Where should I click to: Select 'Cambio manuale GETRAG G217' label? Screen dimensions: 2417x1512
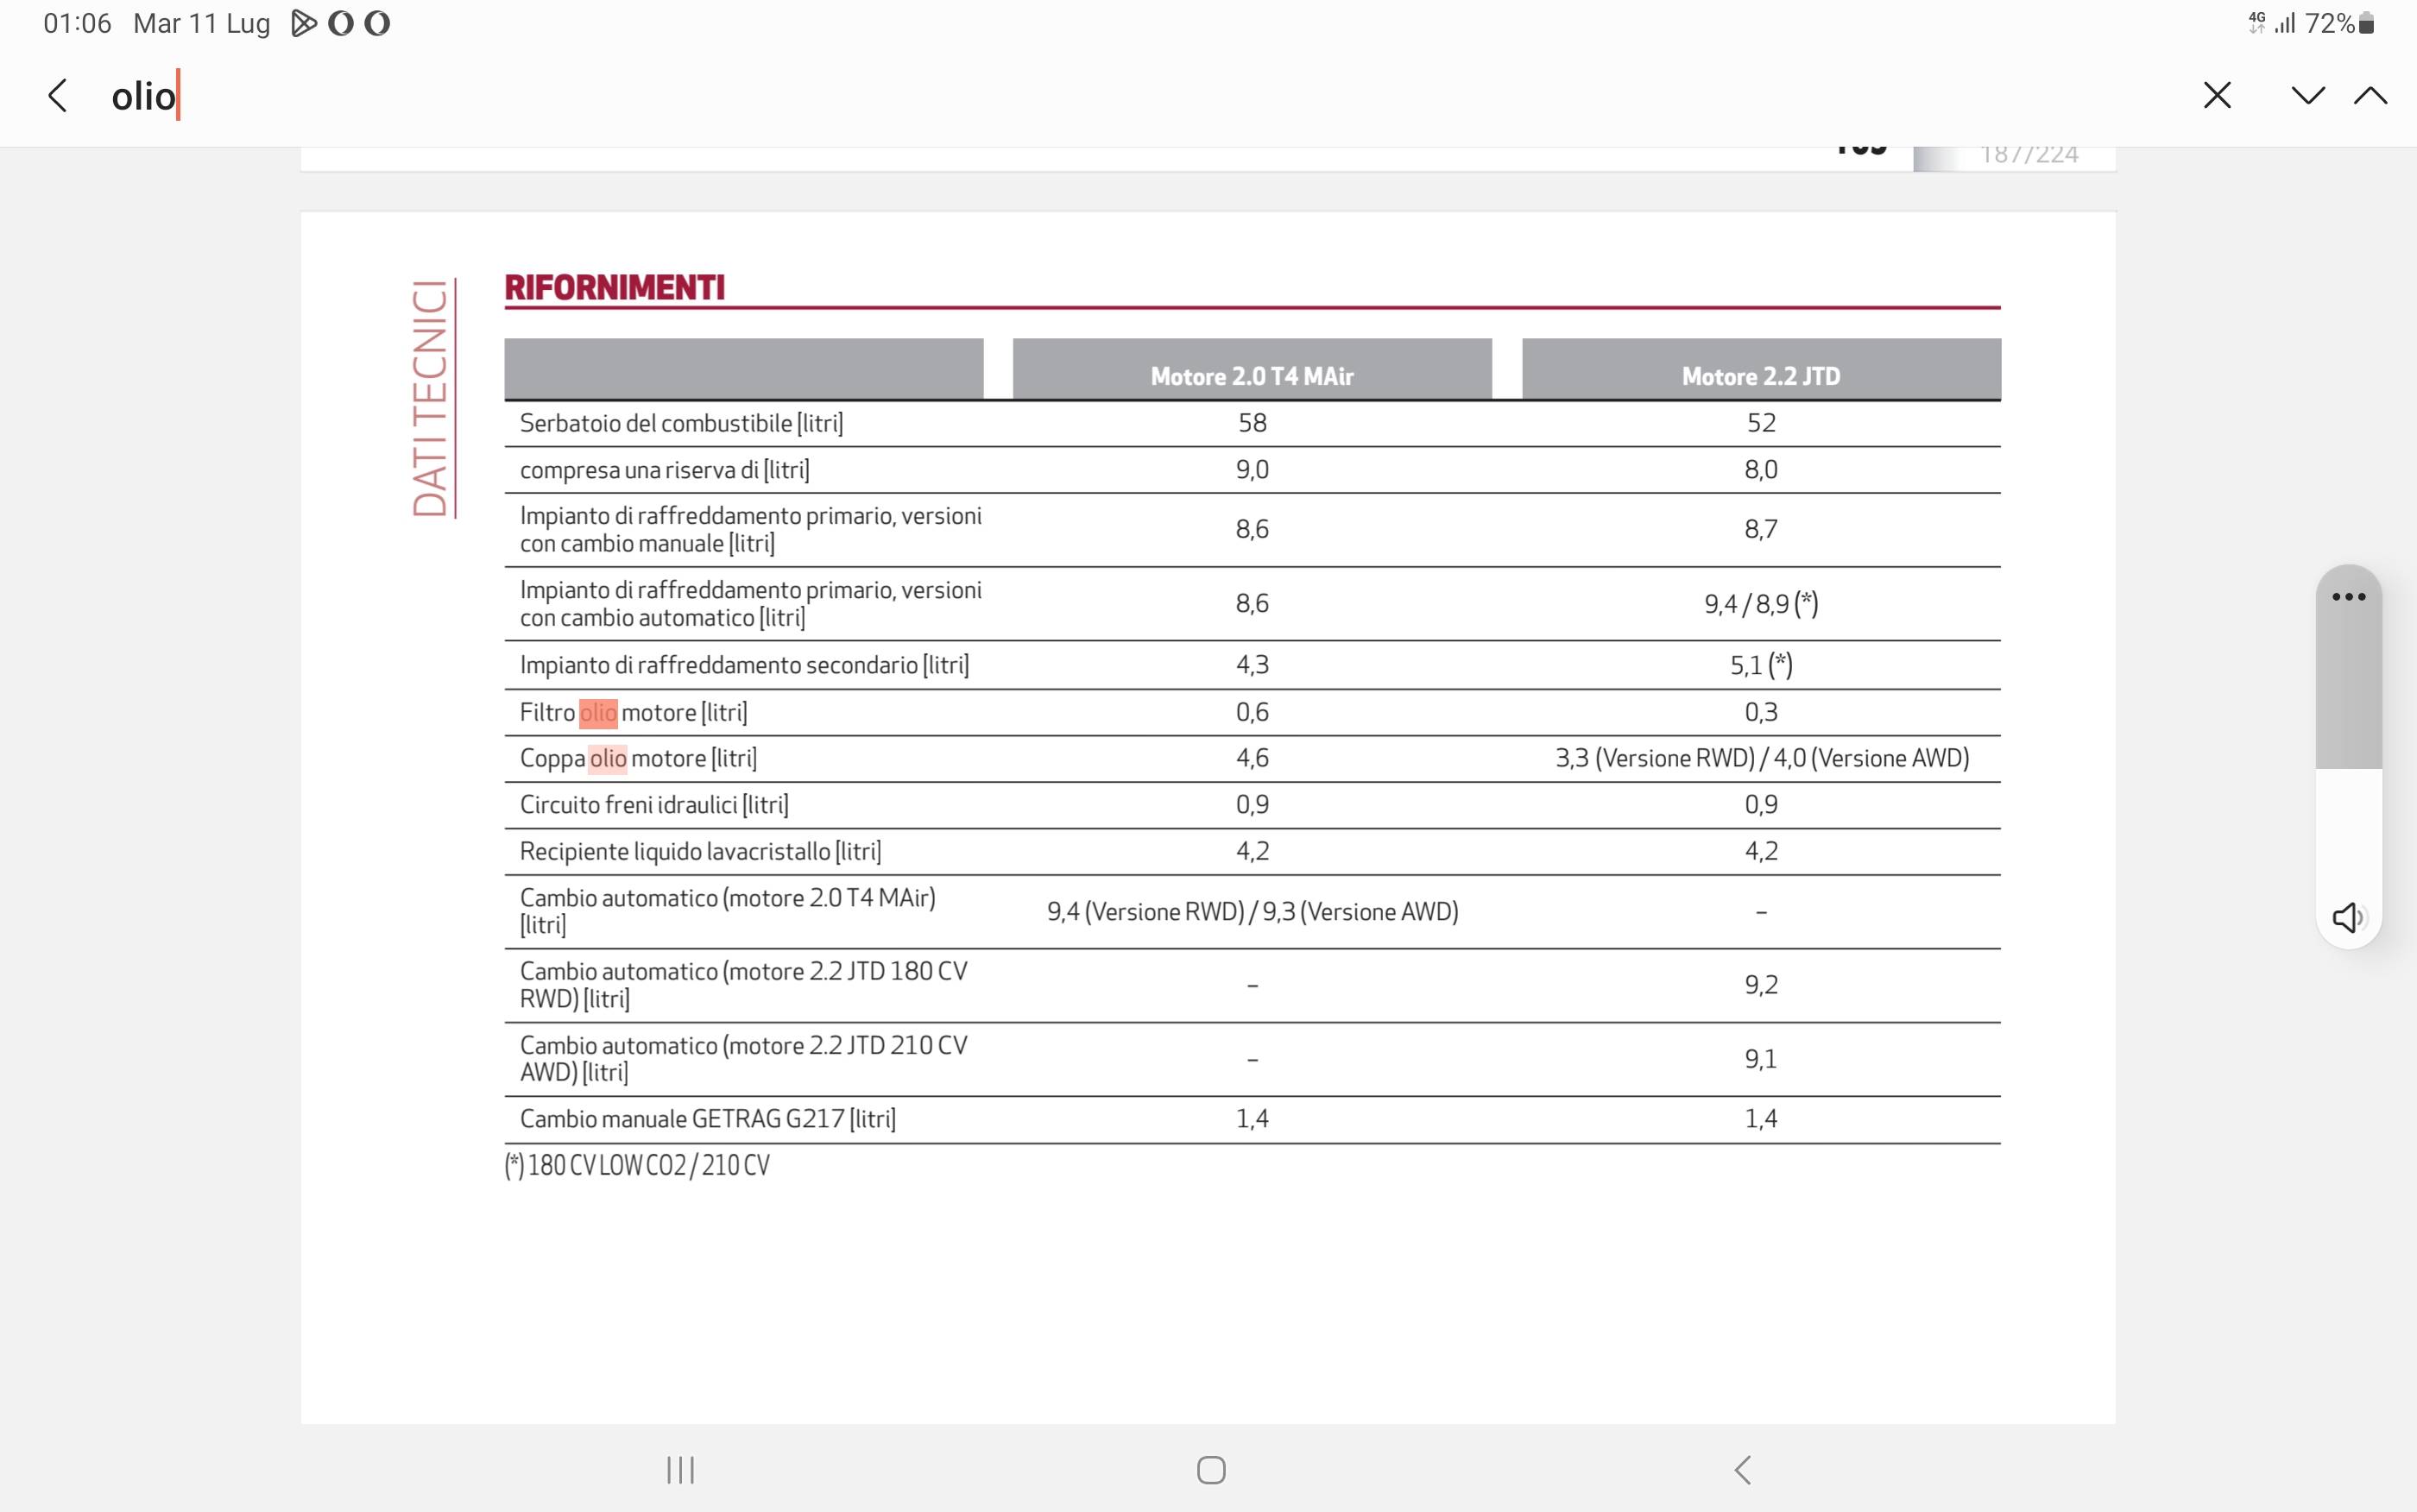point(707,1119)
